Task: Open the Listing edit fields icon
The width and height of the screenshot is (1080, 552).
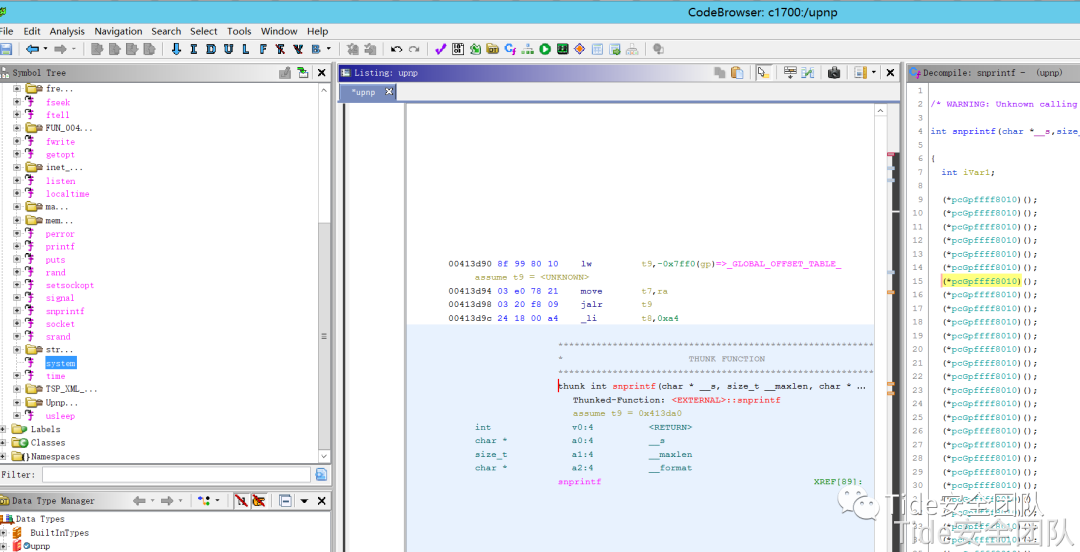Action: click(790, 72)
